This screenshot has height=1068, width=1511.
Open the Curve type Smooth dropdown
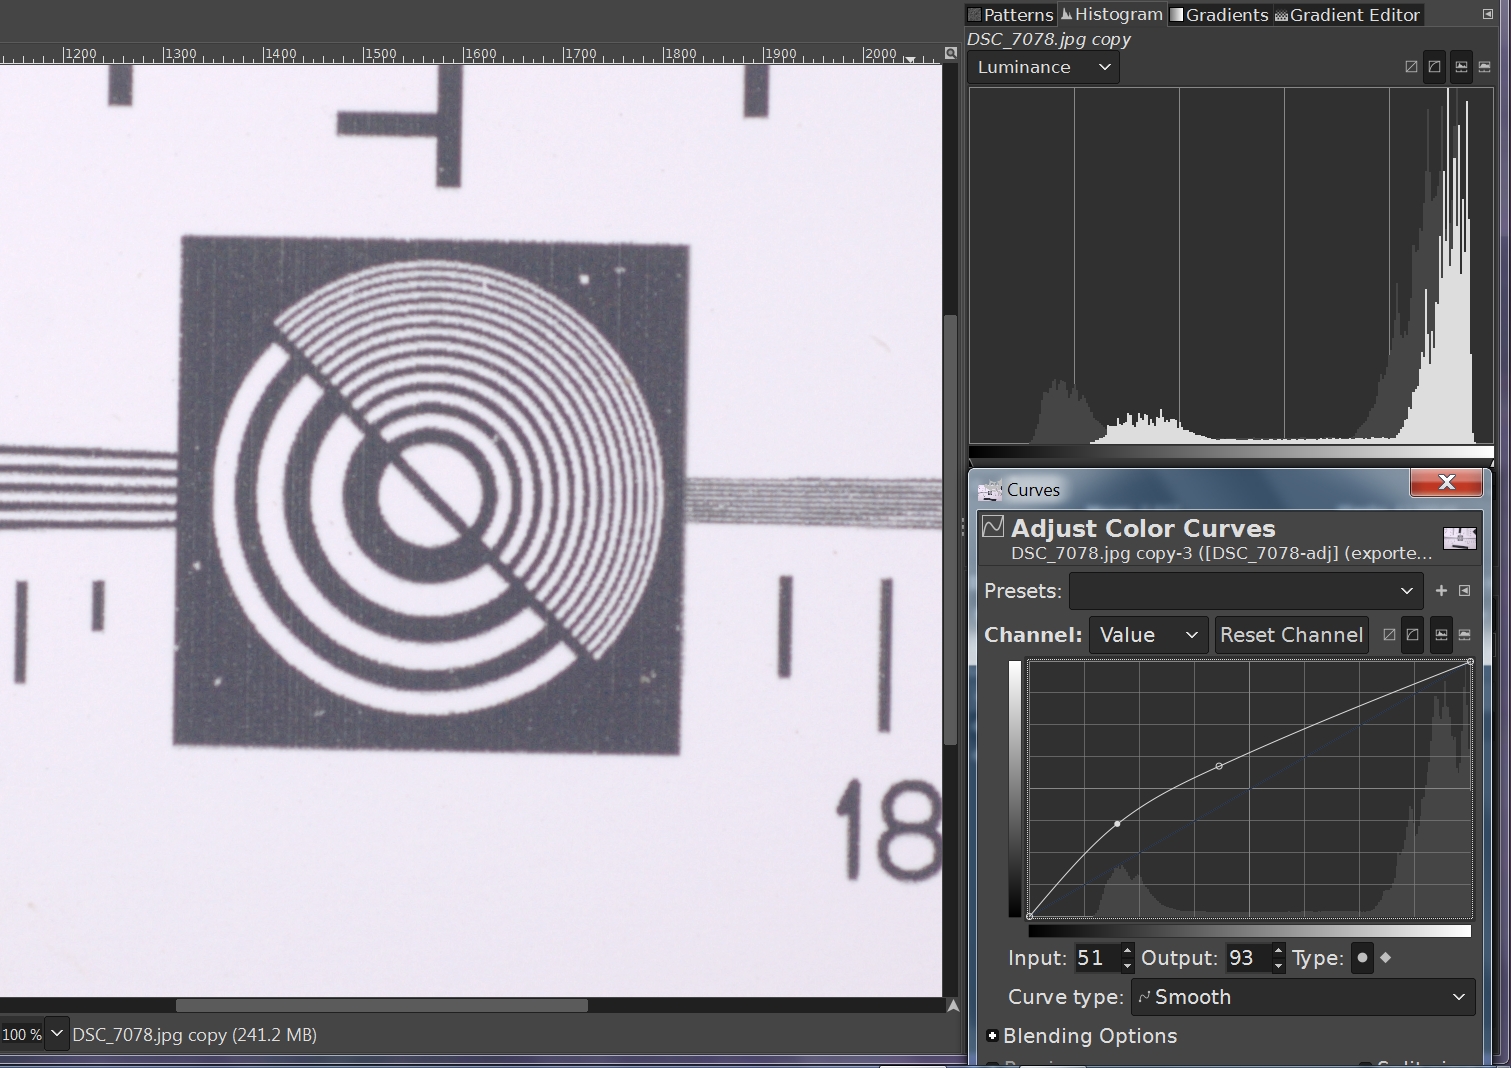[x=1302, y=997]
